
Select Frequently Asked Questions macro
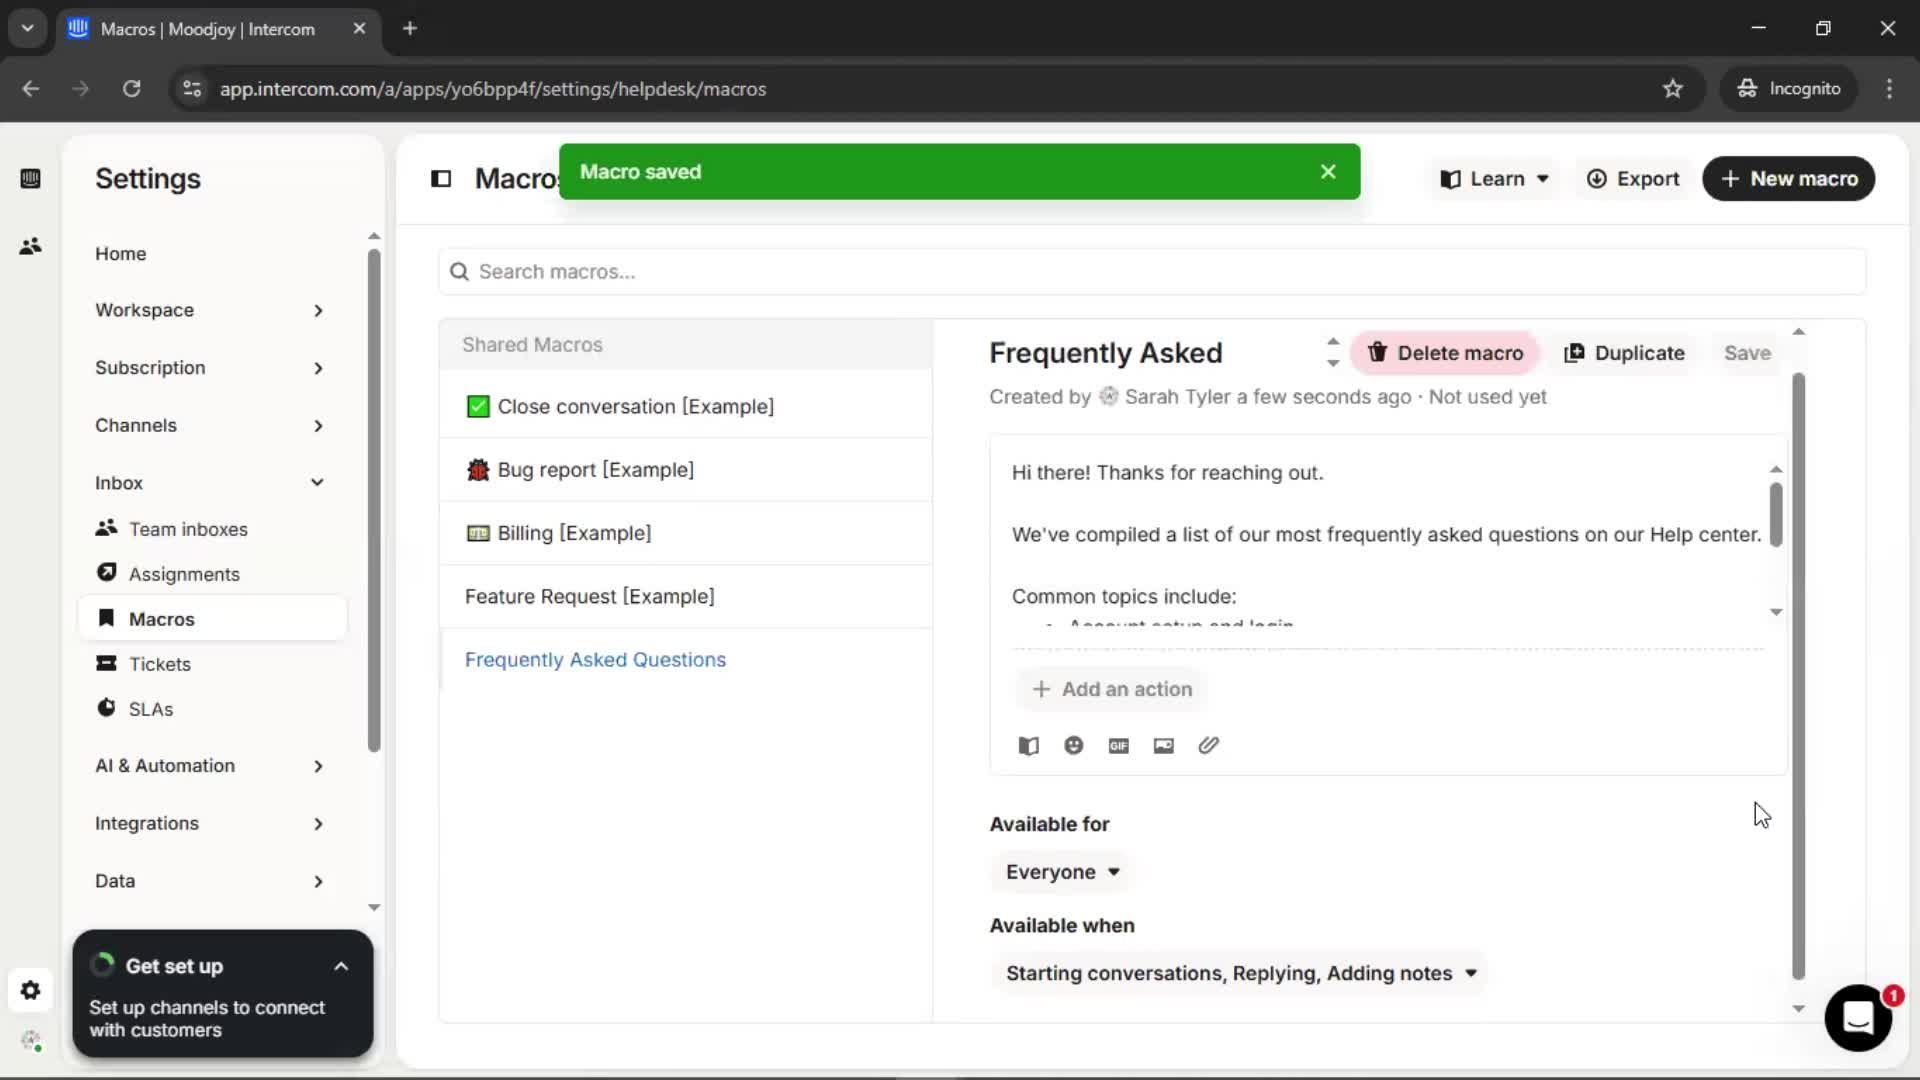coord(686,660)
